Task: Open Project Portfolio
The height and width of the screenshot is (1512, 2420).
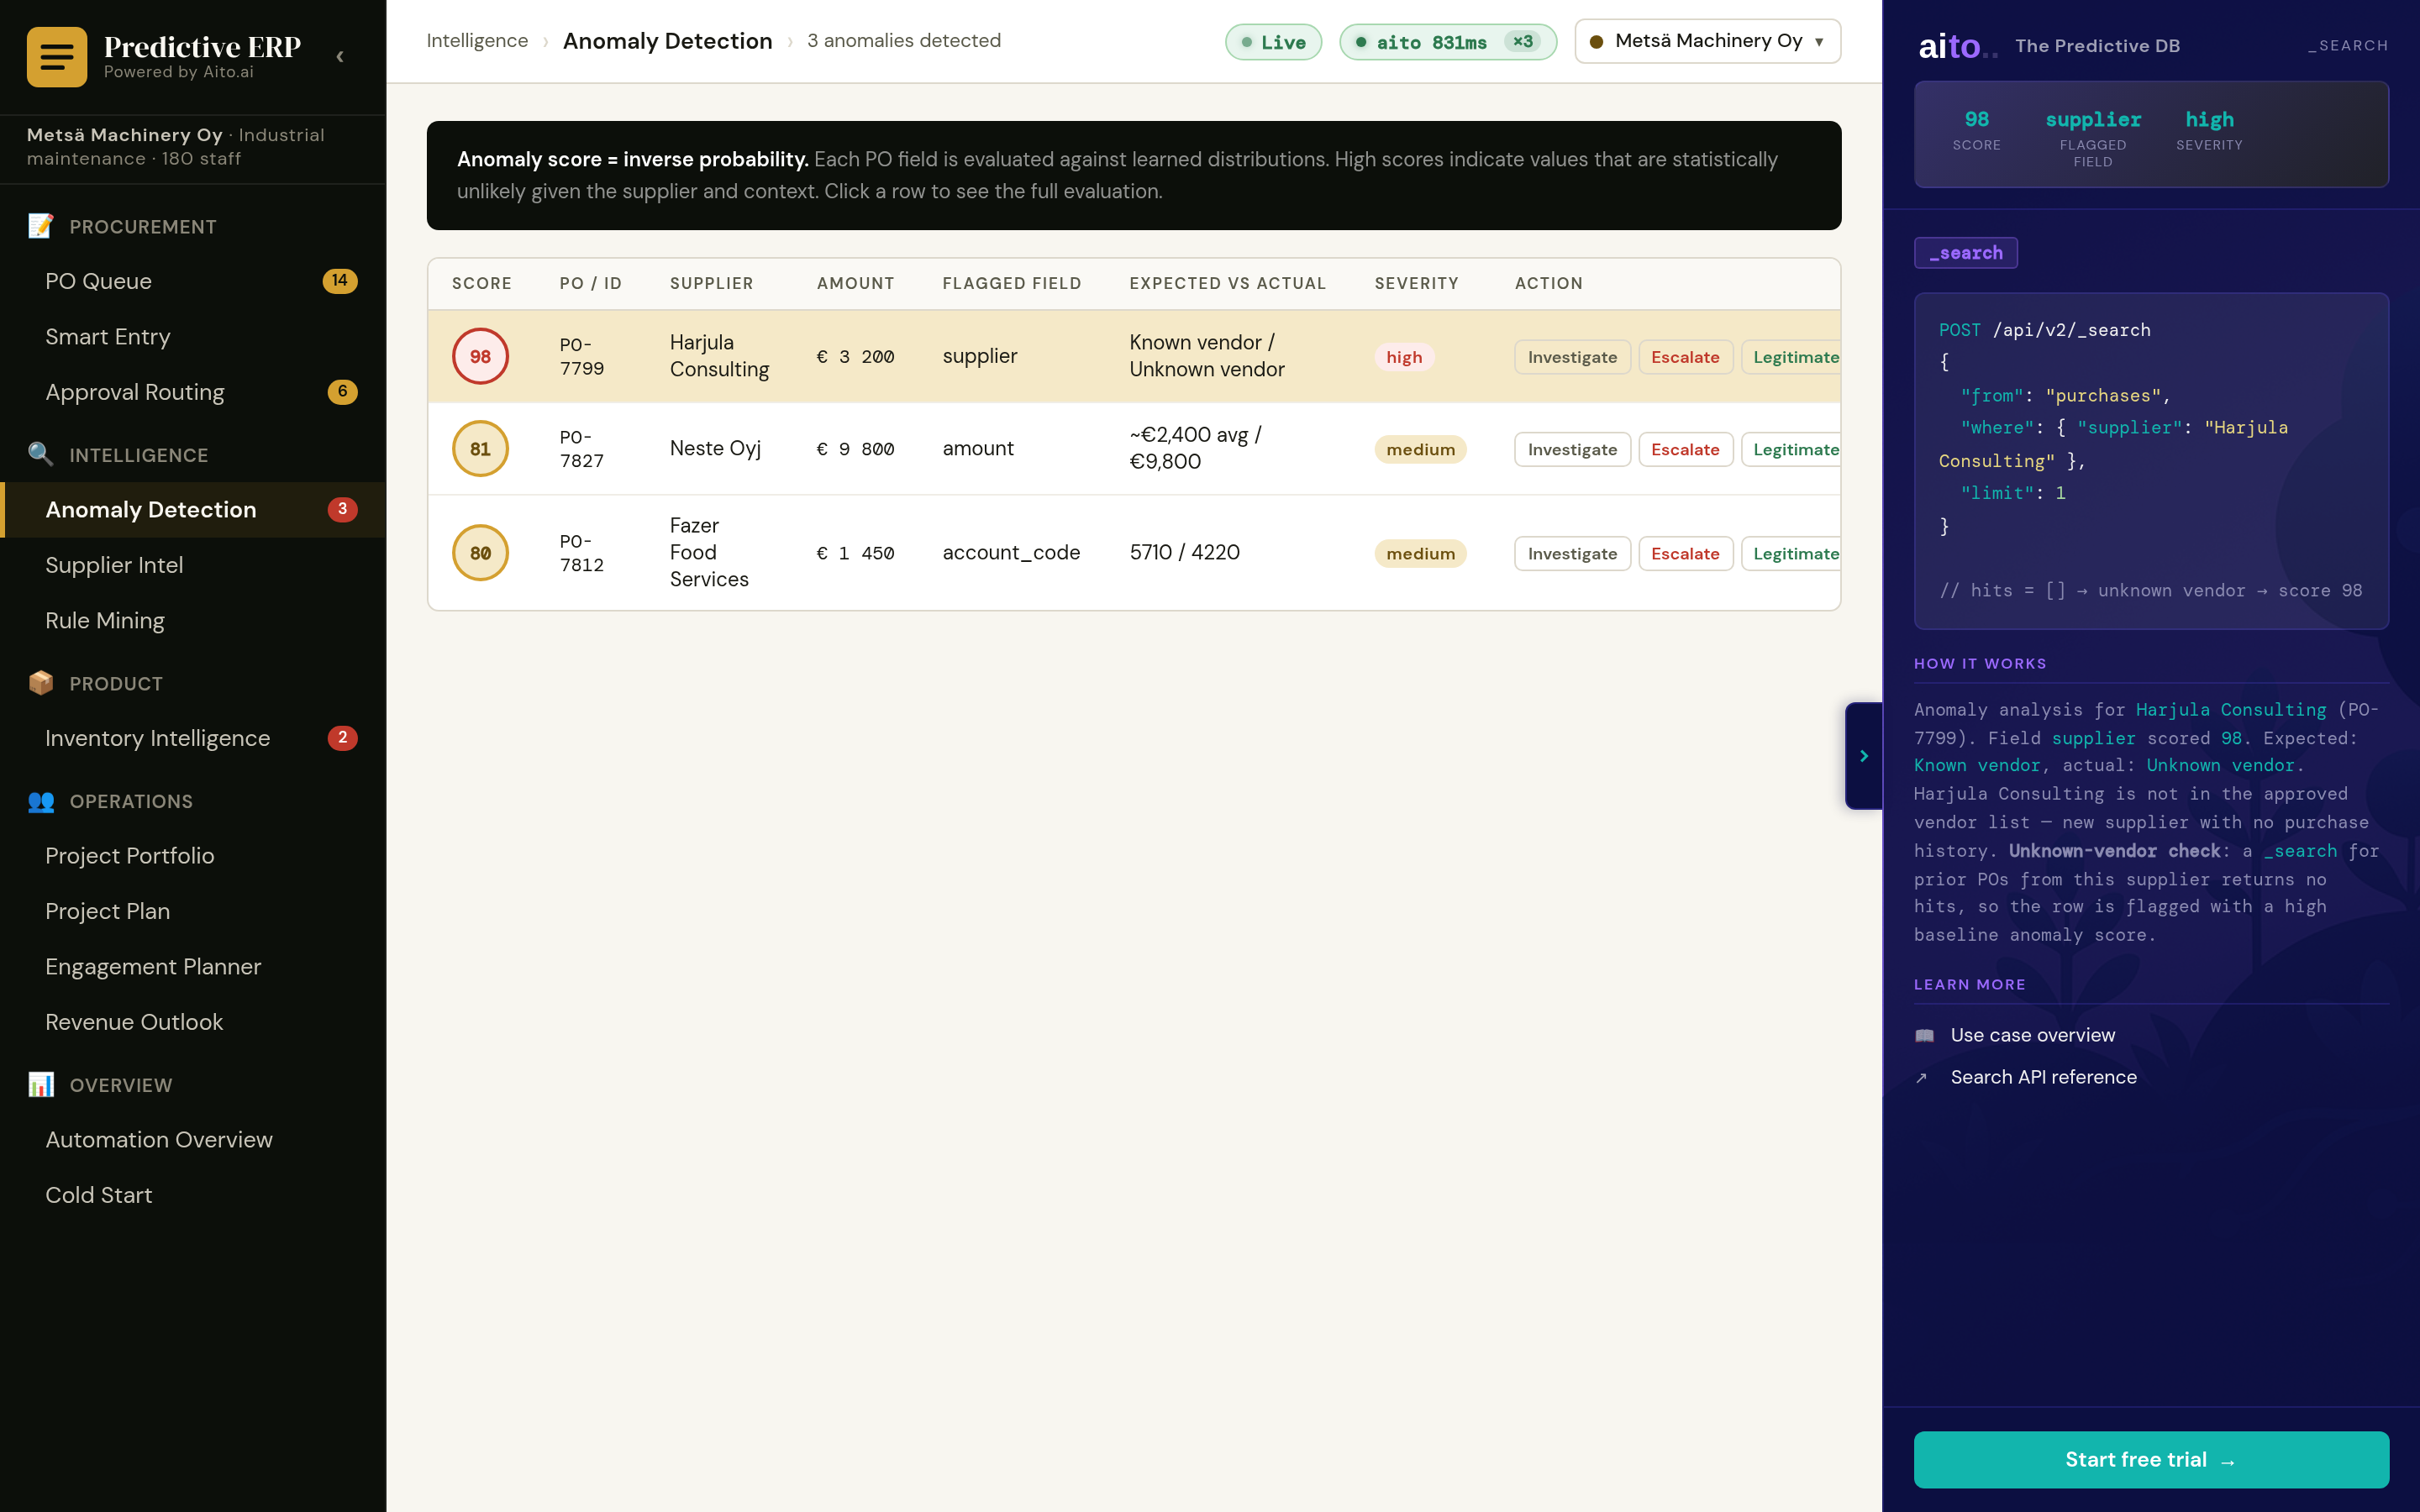Action: (x=193, y=856)
